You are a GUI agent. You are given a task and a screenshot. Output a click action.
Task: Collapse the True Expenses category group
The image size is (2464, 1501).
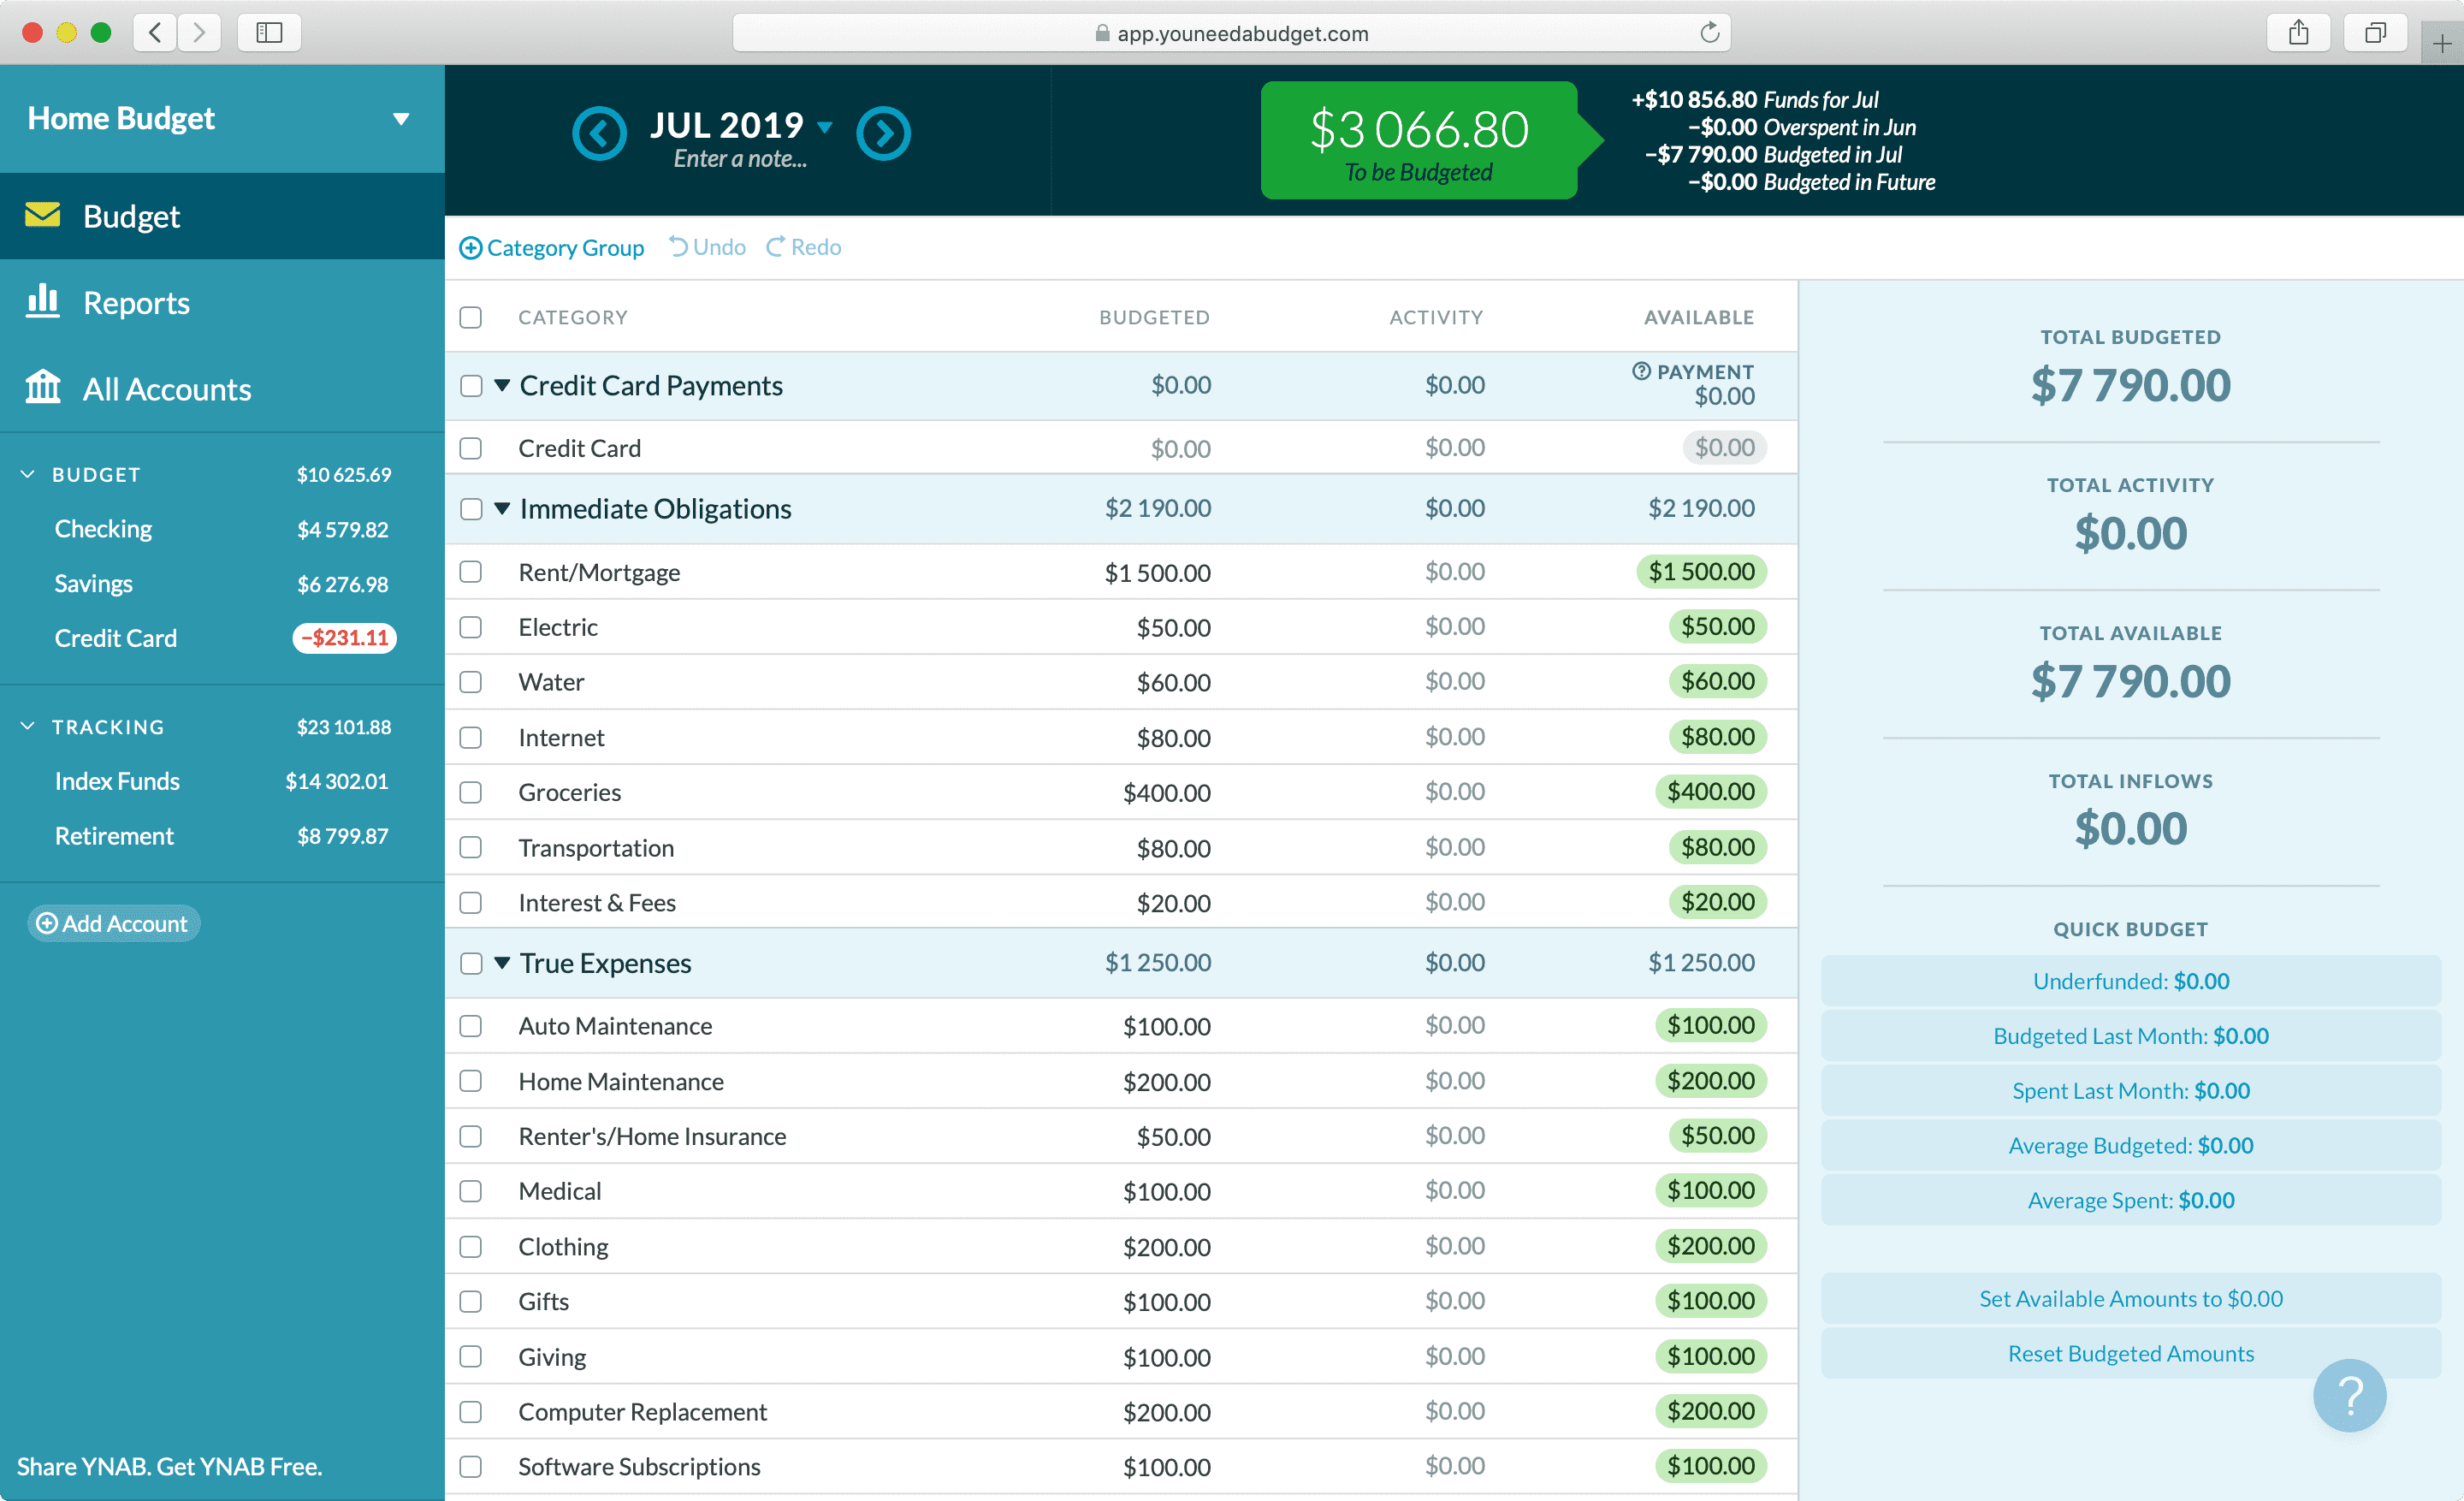(x=501, y=961)
